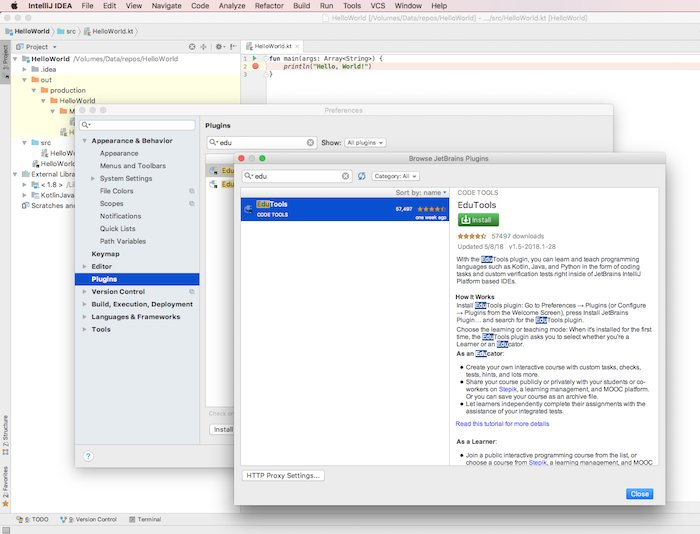Click the EduTools plugin icon in results list

point(248,209)
